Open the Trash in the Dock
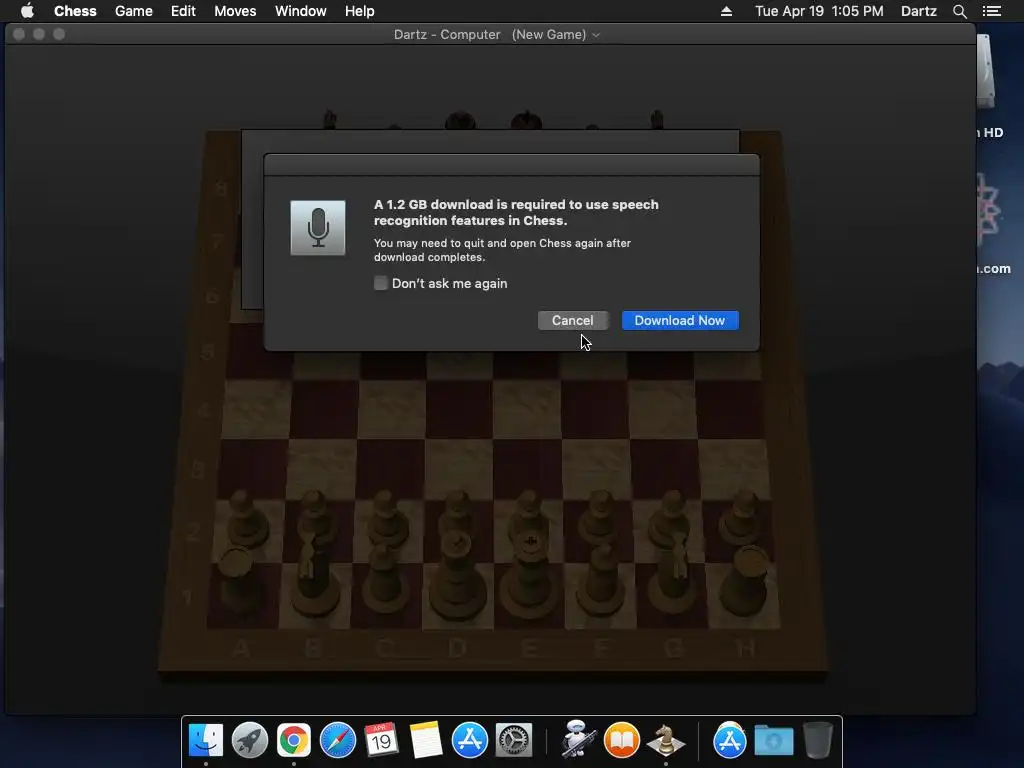 click(x=818, y=741)
